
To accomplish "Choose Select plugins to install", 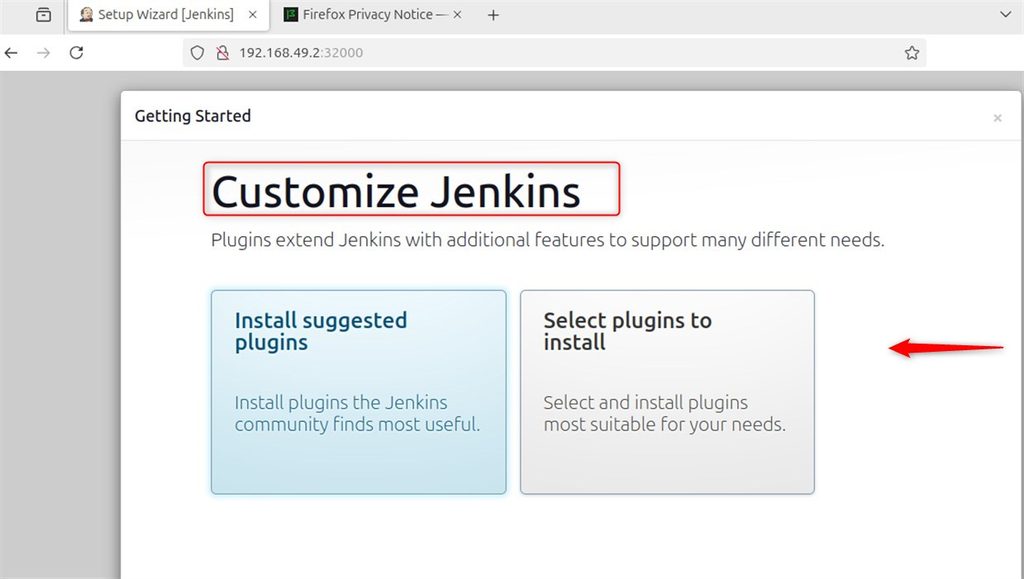I will [667, 392].
